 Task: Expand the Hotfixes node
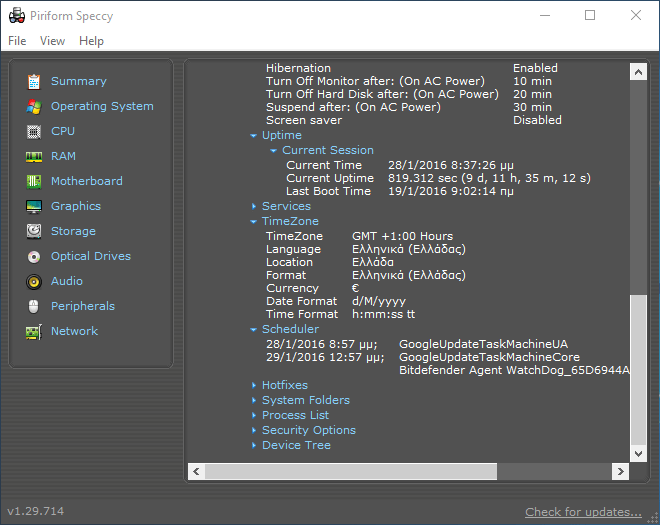(254, 385)
